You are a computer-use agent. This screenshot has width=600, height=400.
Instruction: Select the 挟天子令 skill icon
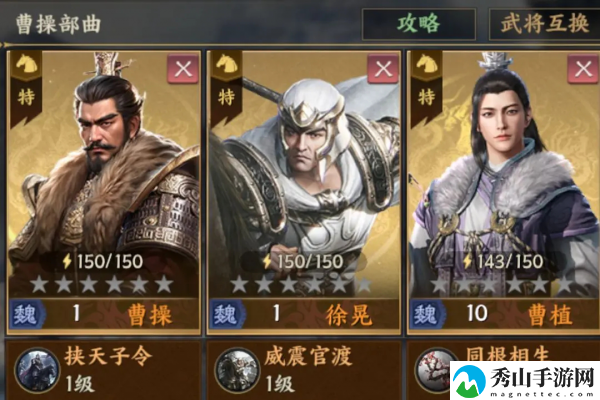coord(37,370)
